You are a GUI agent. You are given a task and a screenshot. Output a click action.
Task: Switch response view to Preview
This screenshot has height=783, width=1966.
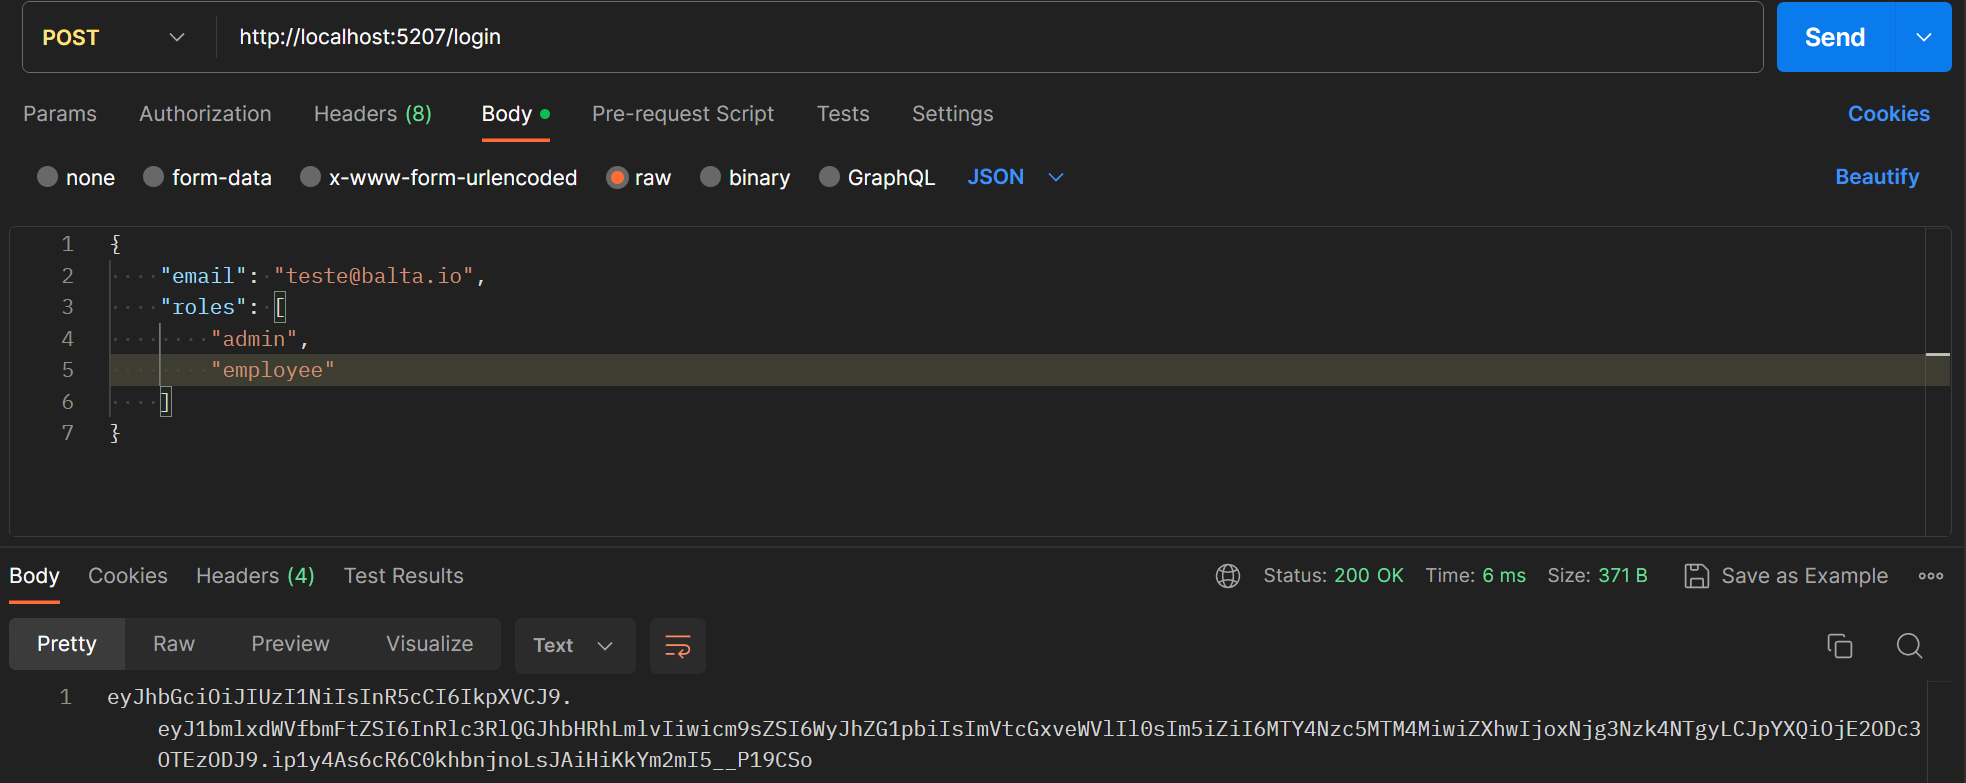tap(290, 644)
